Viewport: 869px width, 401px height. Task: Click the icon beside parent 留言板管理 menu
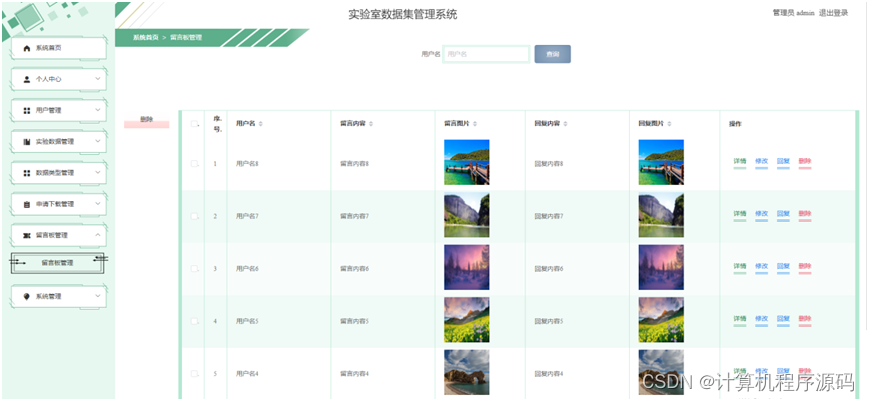click(27, 235)
